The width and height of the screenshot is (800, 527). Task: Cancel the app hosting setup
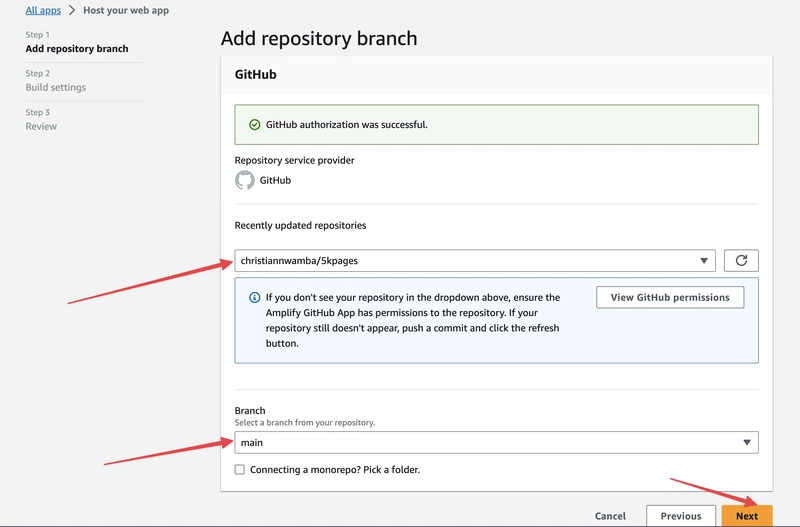click(610, 516)
